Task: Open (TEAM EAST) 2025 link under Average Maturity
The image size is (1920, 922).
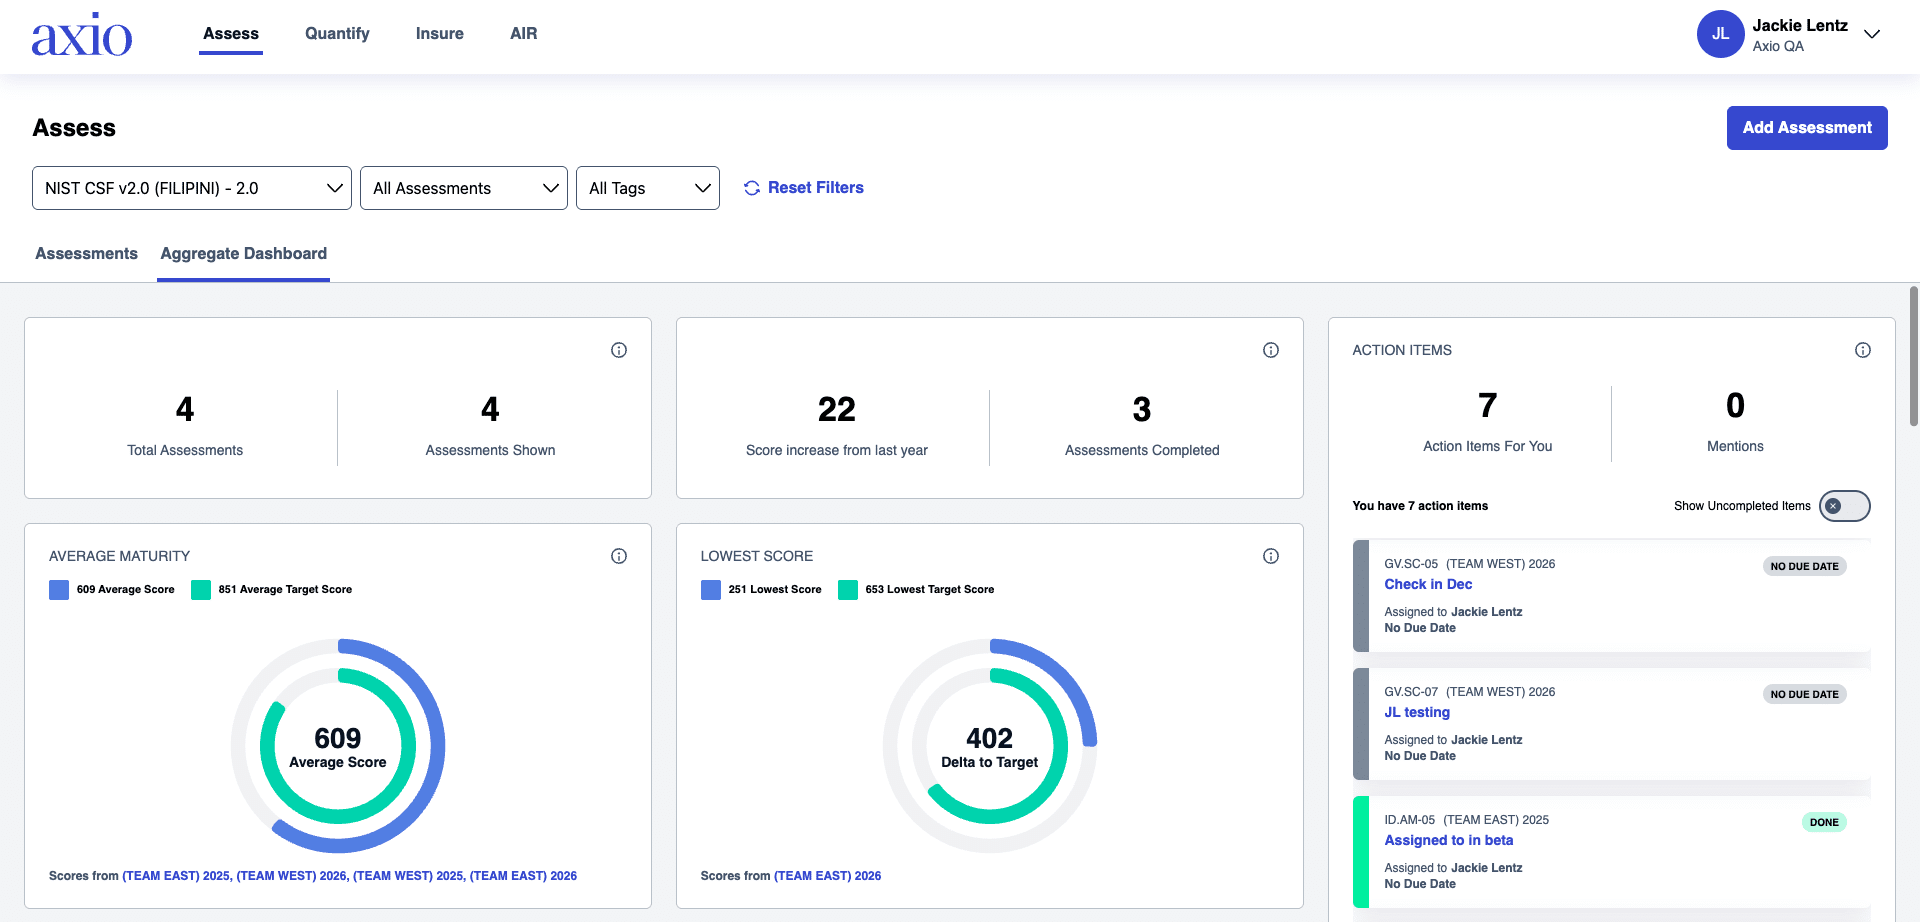Action: pyautogui.click(x=176, y=876)
